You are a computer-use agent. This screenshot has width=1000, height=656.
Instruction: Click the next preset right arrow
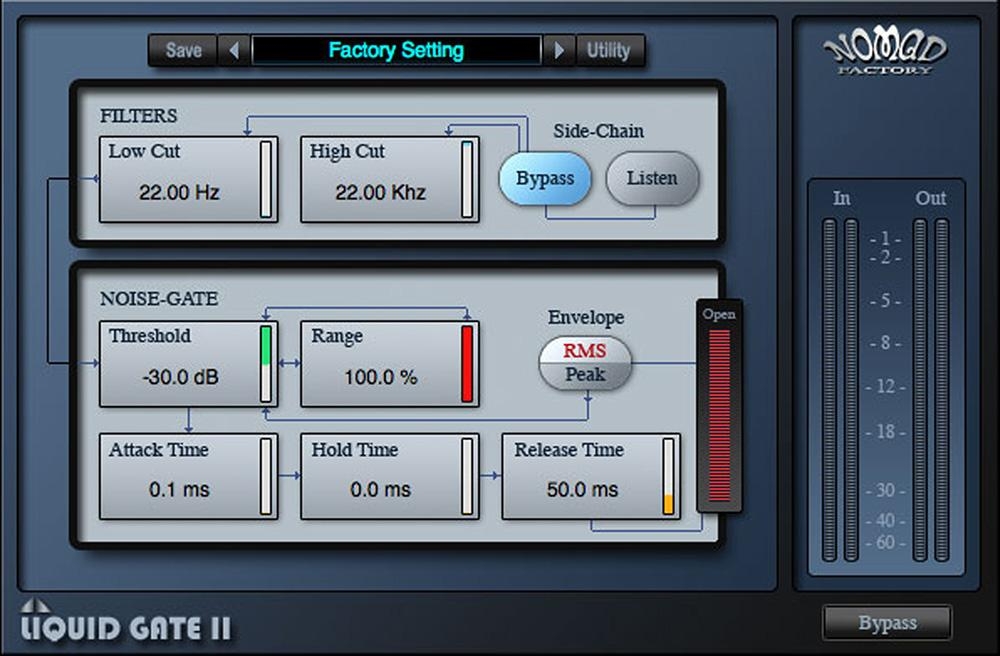[558, 50]
